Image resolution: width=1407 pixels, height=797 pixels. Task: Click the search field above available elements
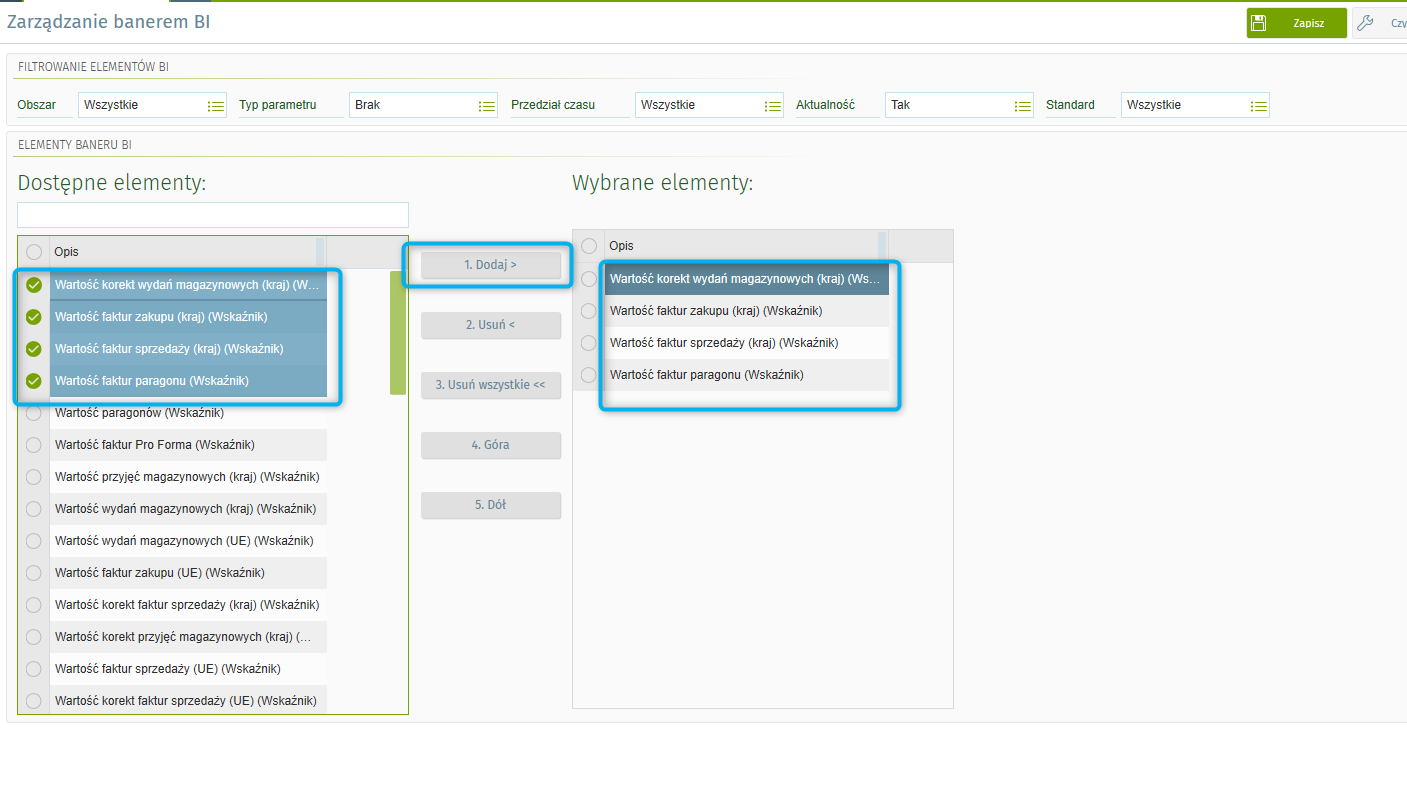213,215
